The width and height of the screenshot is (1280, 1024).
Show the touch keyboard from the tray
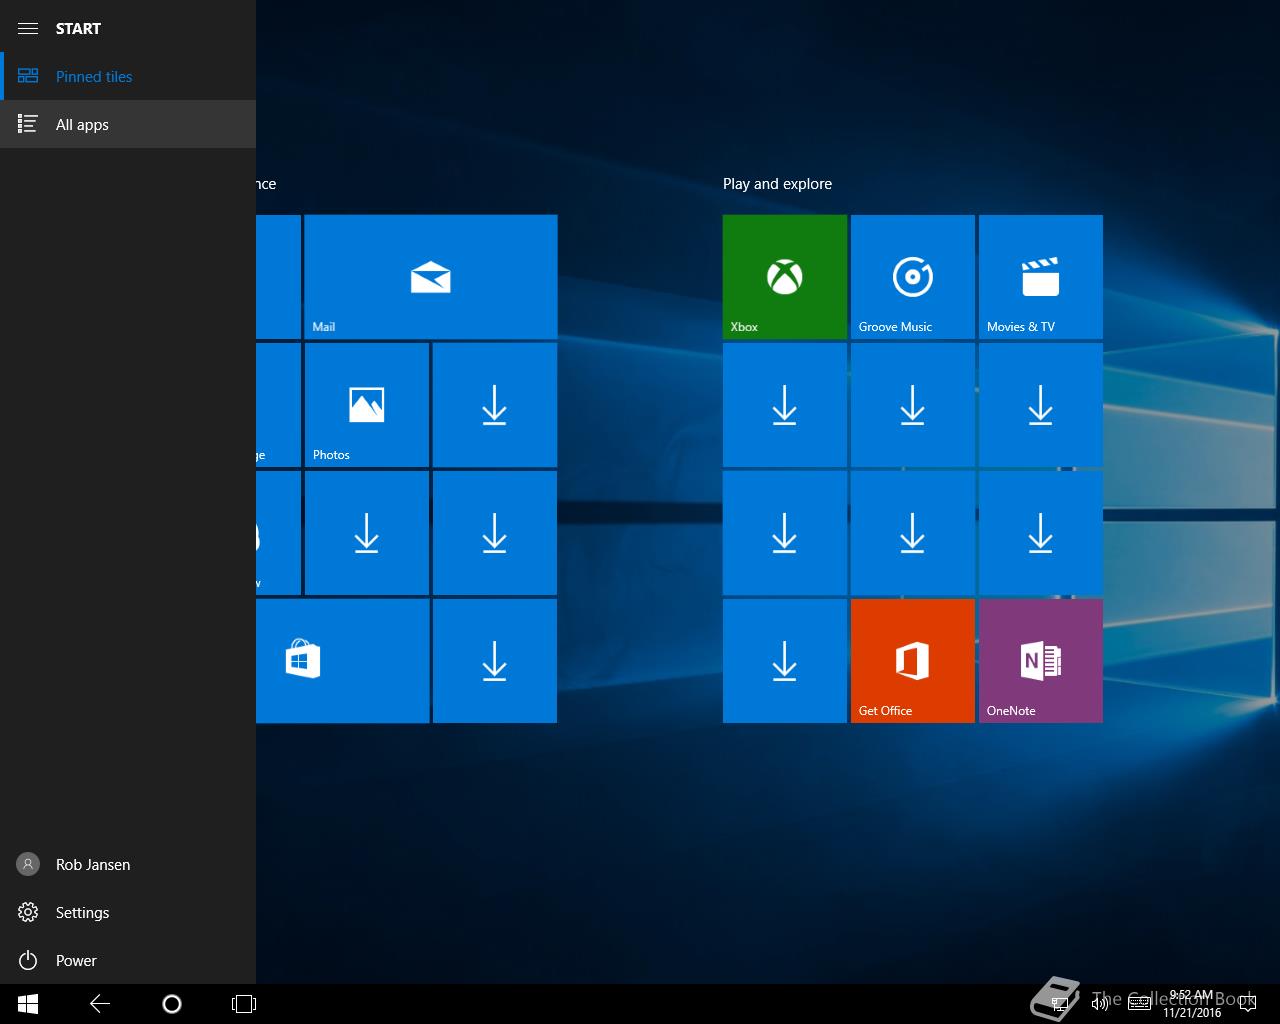tap(1139, 1004)
